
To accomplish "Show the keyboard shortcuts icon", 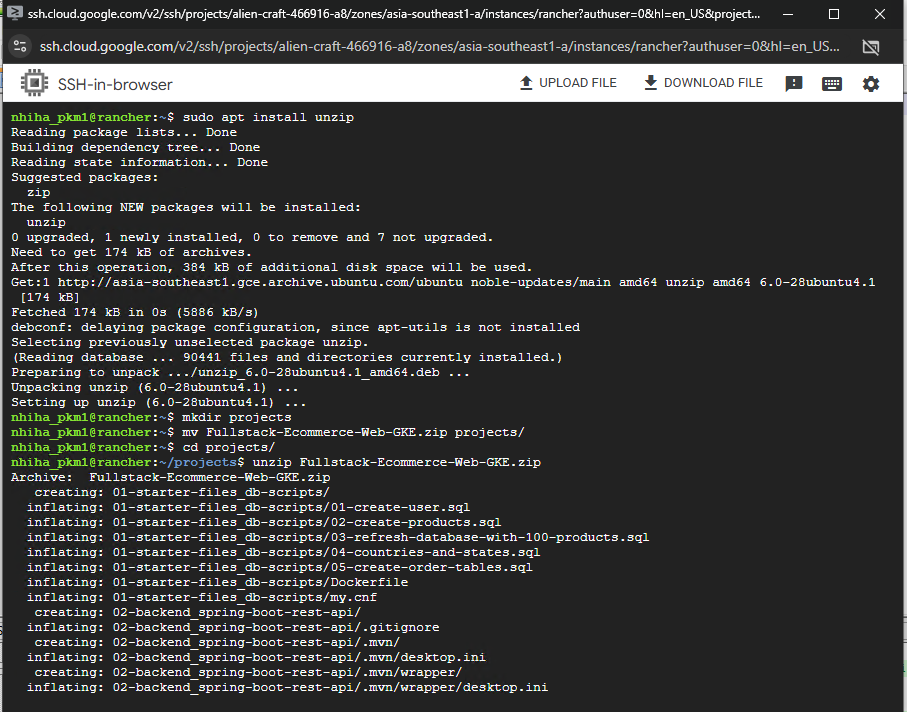I will click(832, 84).
